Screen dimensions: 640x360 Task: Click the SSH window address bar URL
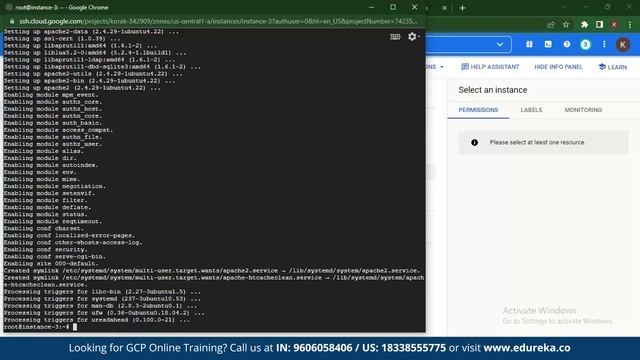pos(218,21)
